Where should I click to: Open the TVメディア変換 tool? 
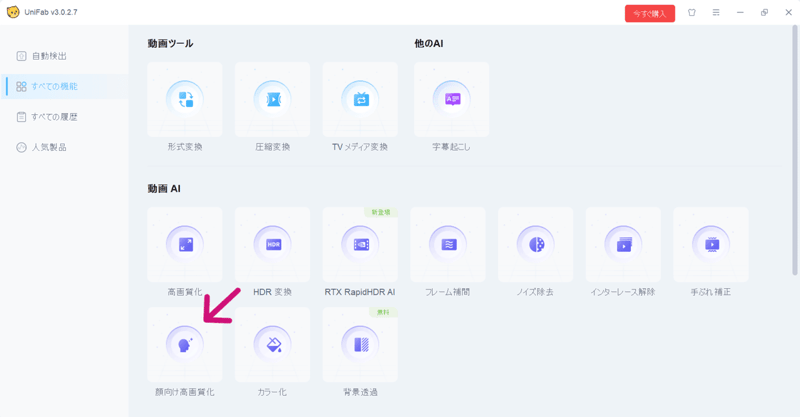360,100
